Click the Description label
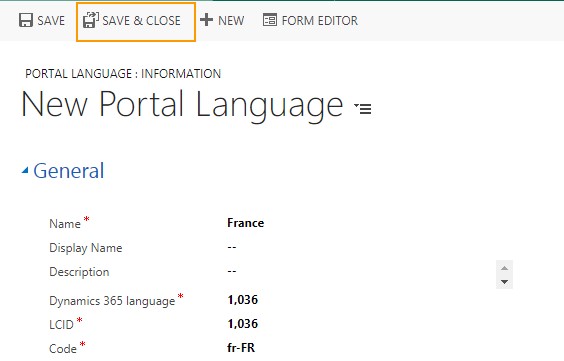 (79, 272)
